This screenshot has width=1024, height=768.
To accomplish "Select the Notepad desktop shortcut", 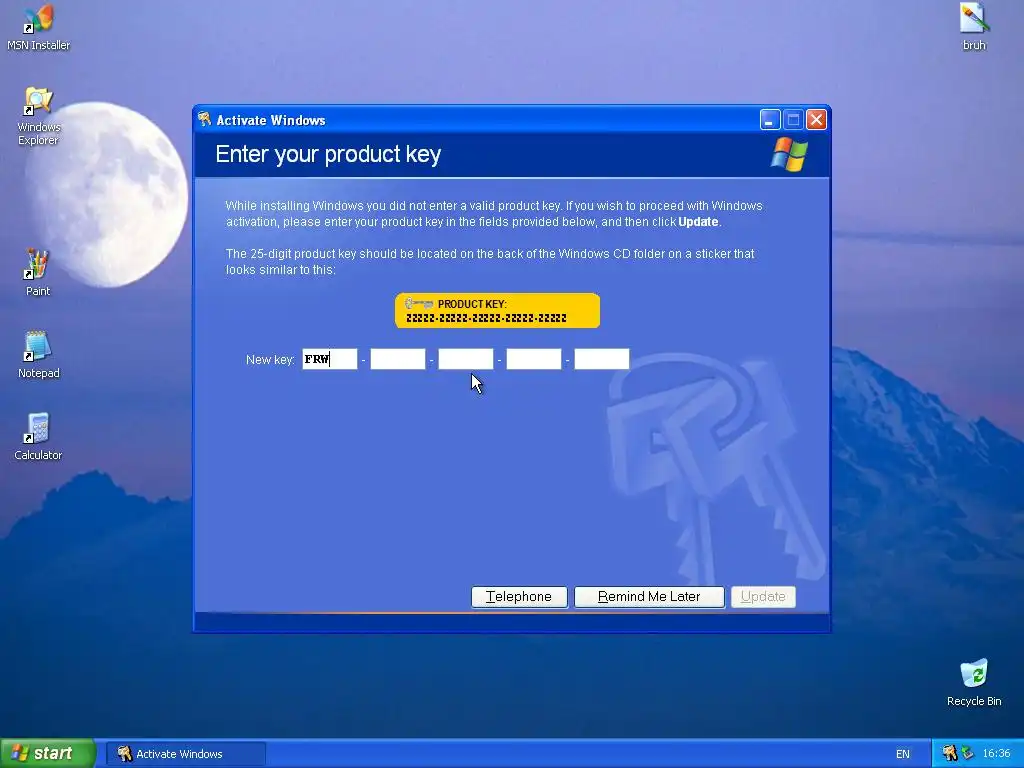I will coord(38,355).
